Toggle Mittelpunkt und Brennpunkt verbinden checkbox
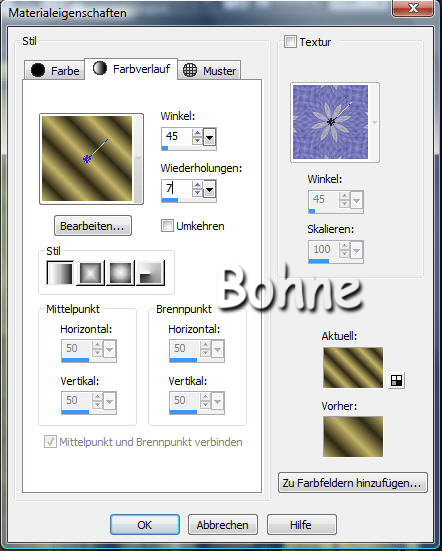Screen dimensions: 442x551 (x=50, y=441)
